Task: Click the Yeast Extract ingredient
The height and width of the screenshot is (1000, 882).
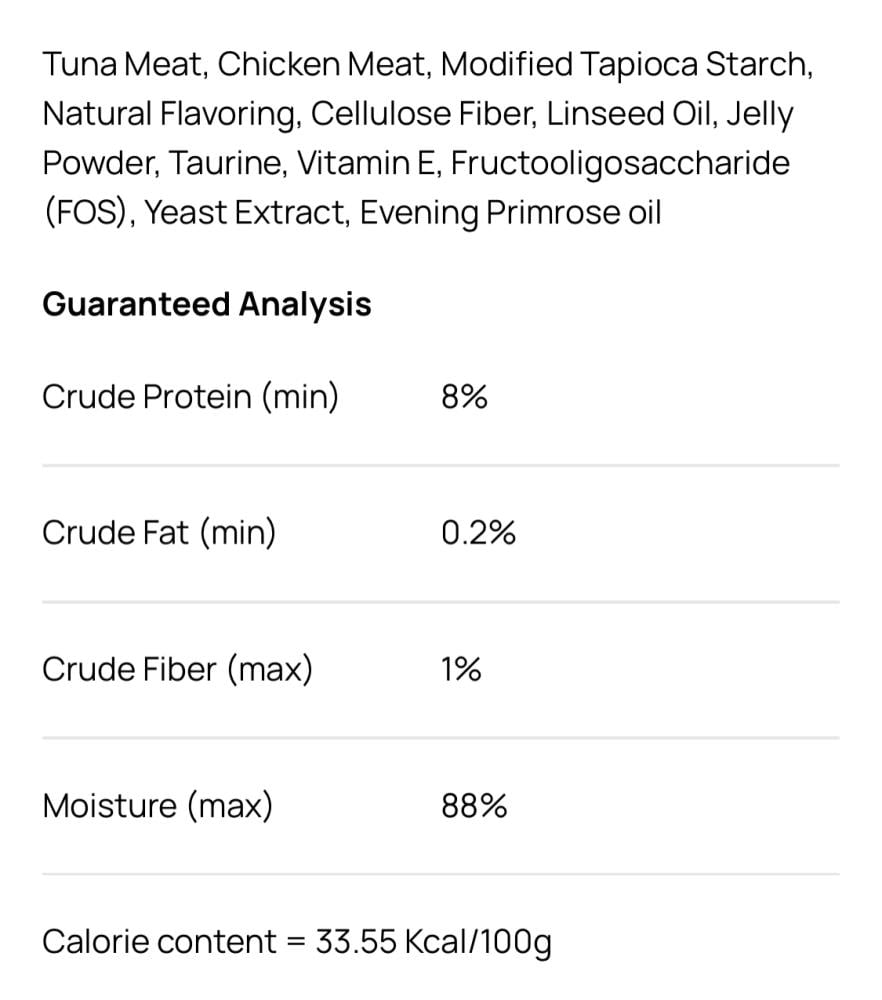Action: 246,213
